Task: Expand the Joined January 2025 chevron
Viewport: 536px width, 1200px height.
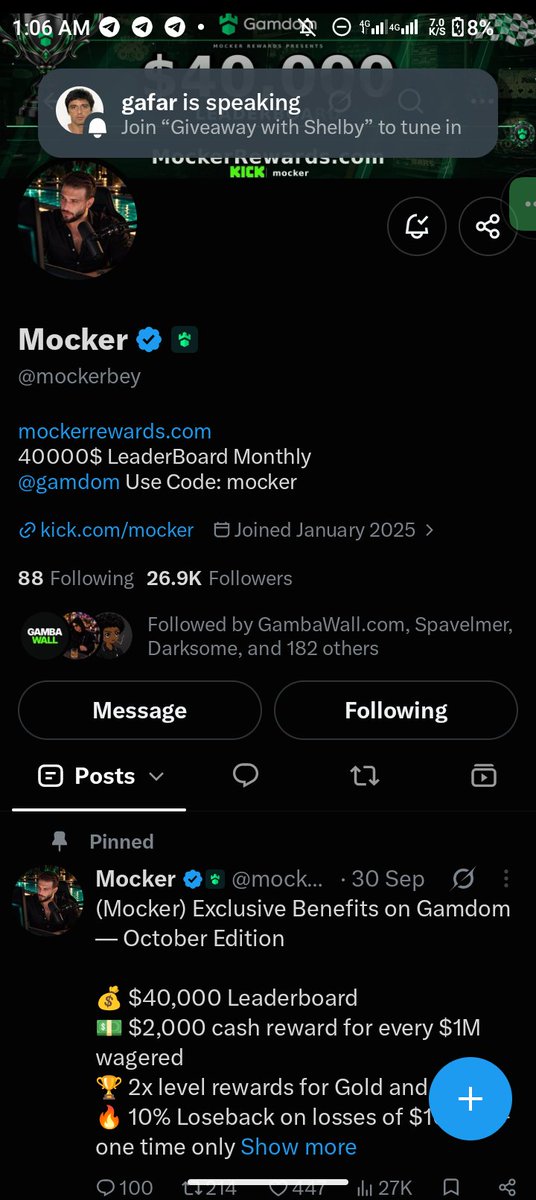Action: coord(430,530)
